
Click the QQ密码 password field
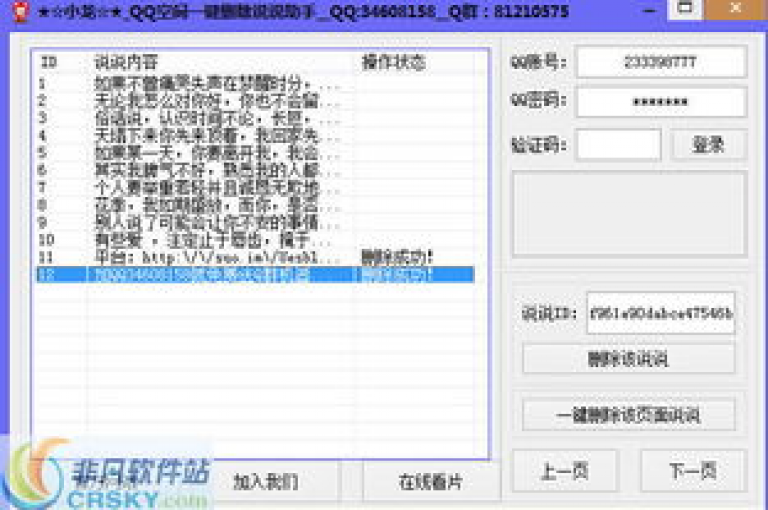click(661, 102)
